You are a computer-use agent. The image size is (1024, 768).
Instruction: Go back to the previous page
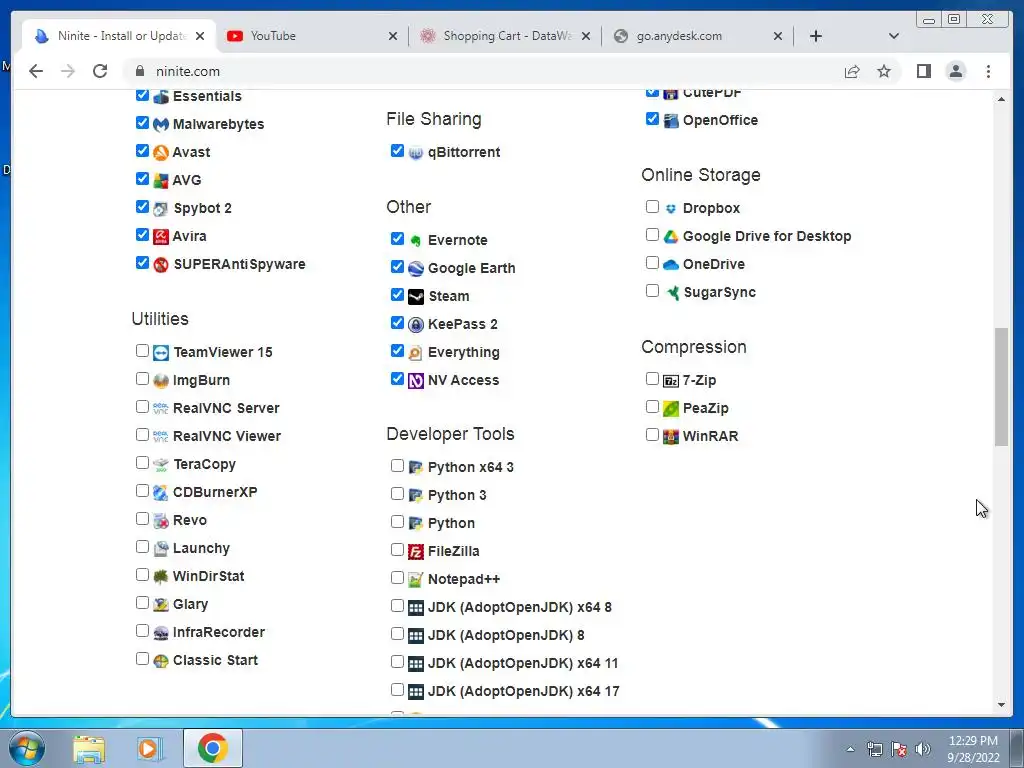(x=36, y=71)
